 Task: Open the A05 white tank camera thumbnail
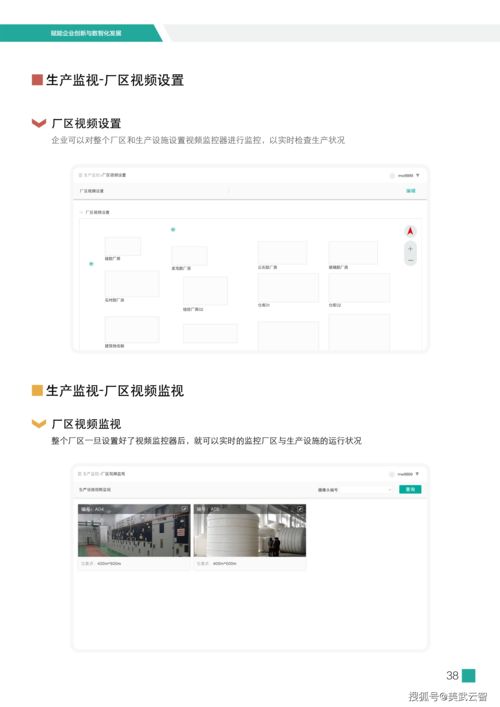(x=250, y=530)
